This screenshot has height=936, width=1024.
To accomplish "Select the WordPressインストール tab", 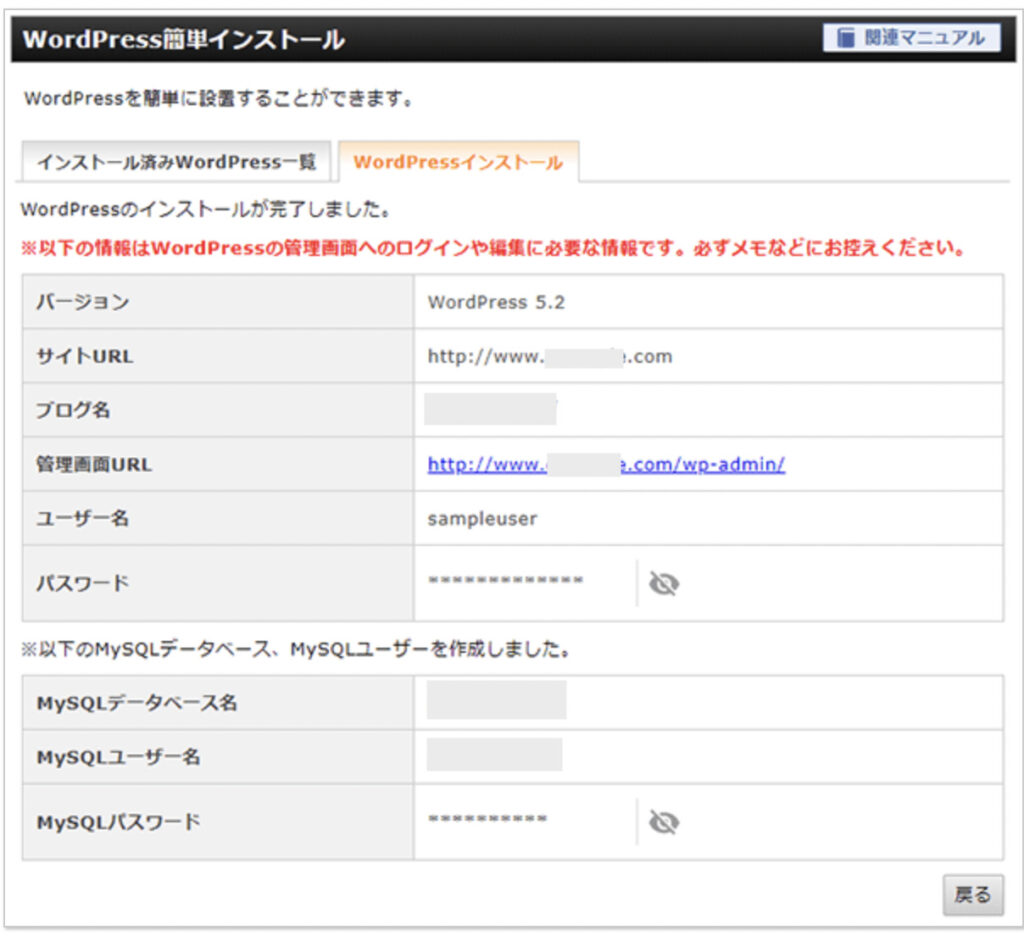I will pos(458,161).
